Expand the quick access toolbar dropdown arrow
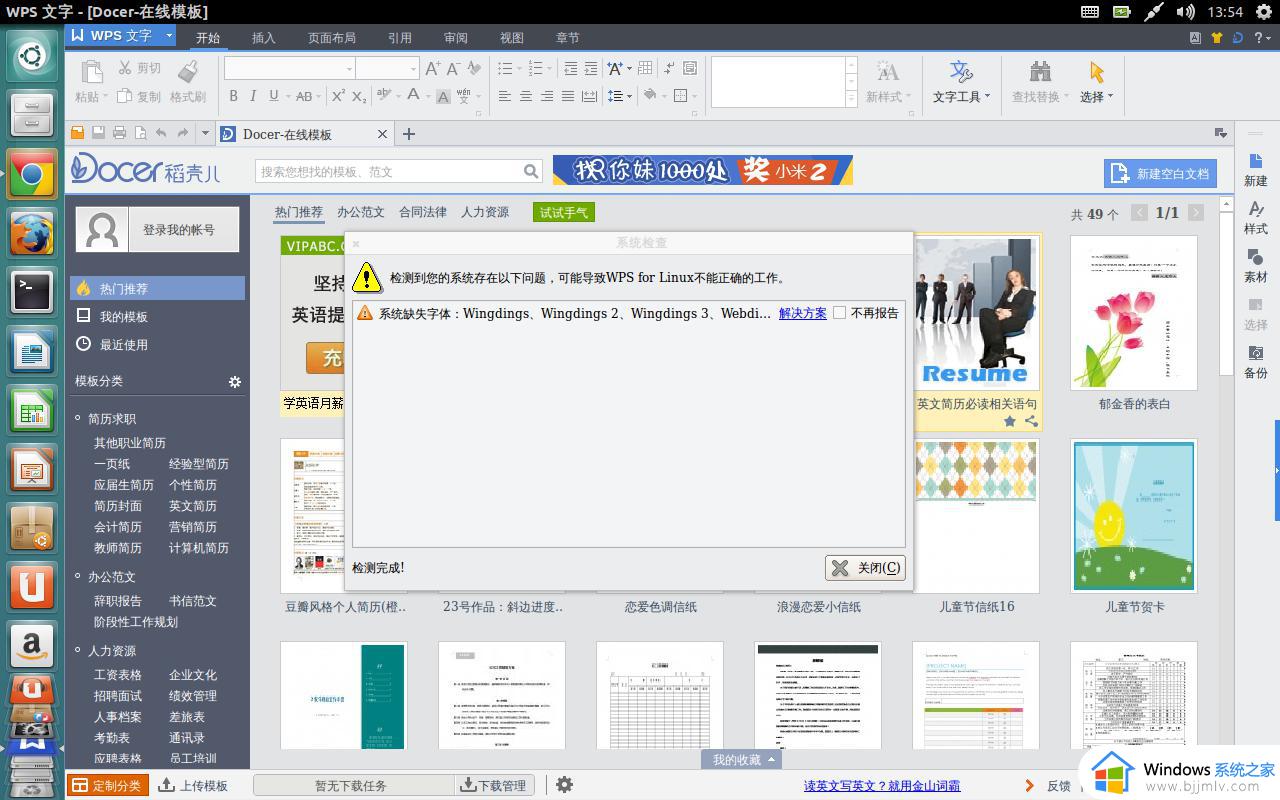The height and width of the screenshot is (800, 1280). coord(205,133)
